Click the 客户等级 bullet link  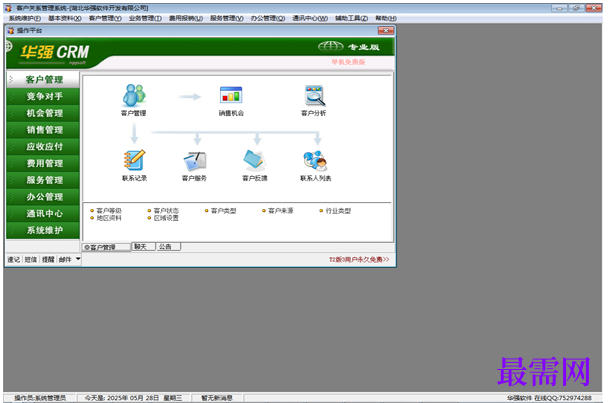(x=106, y=211)
